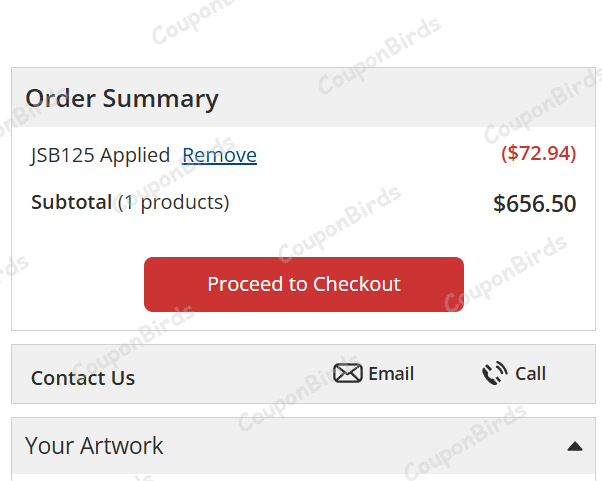Click the gray Order Summary header bar
Screen dimensions: 602x481
(400, 98)
